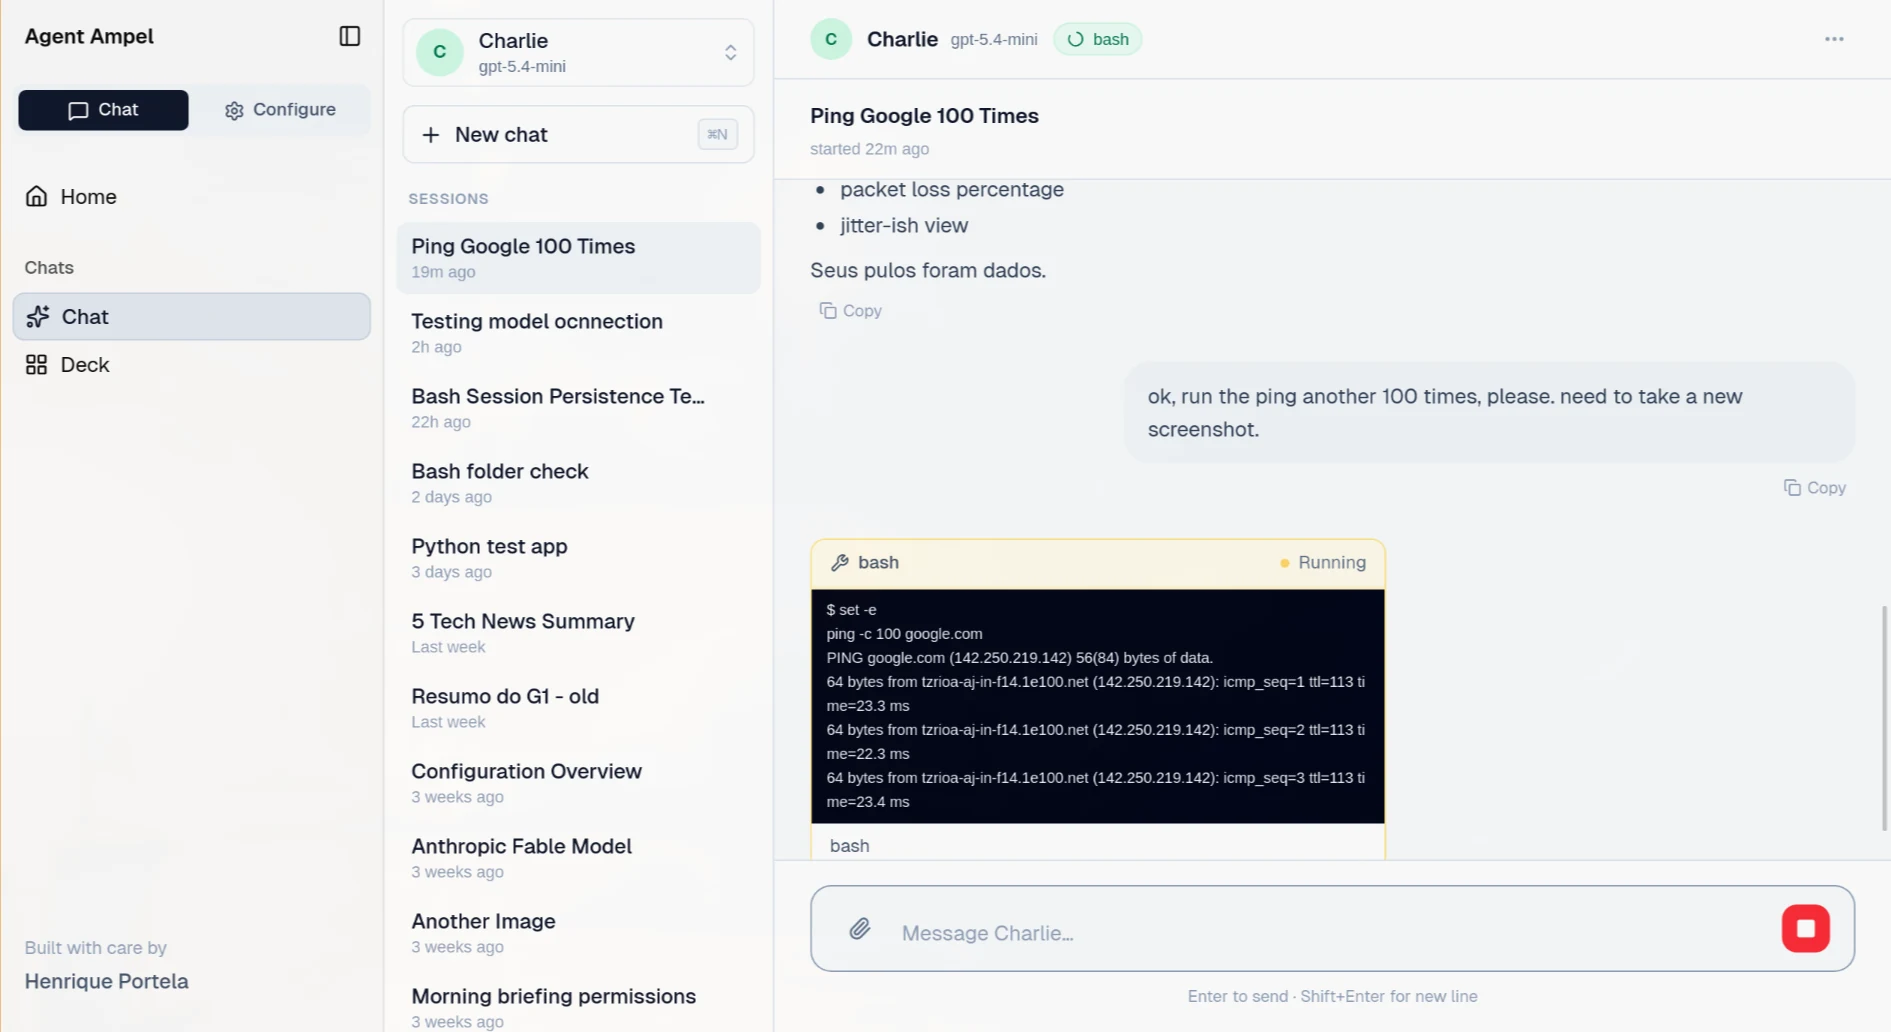Click the Ping Google 100 Times chat title

pyautogui.click(x=924, y=116)
